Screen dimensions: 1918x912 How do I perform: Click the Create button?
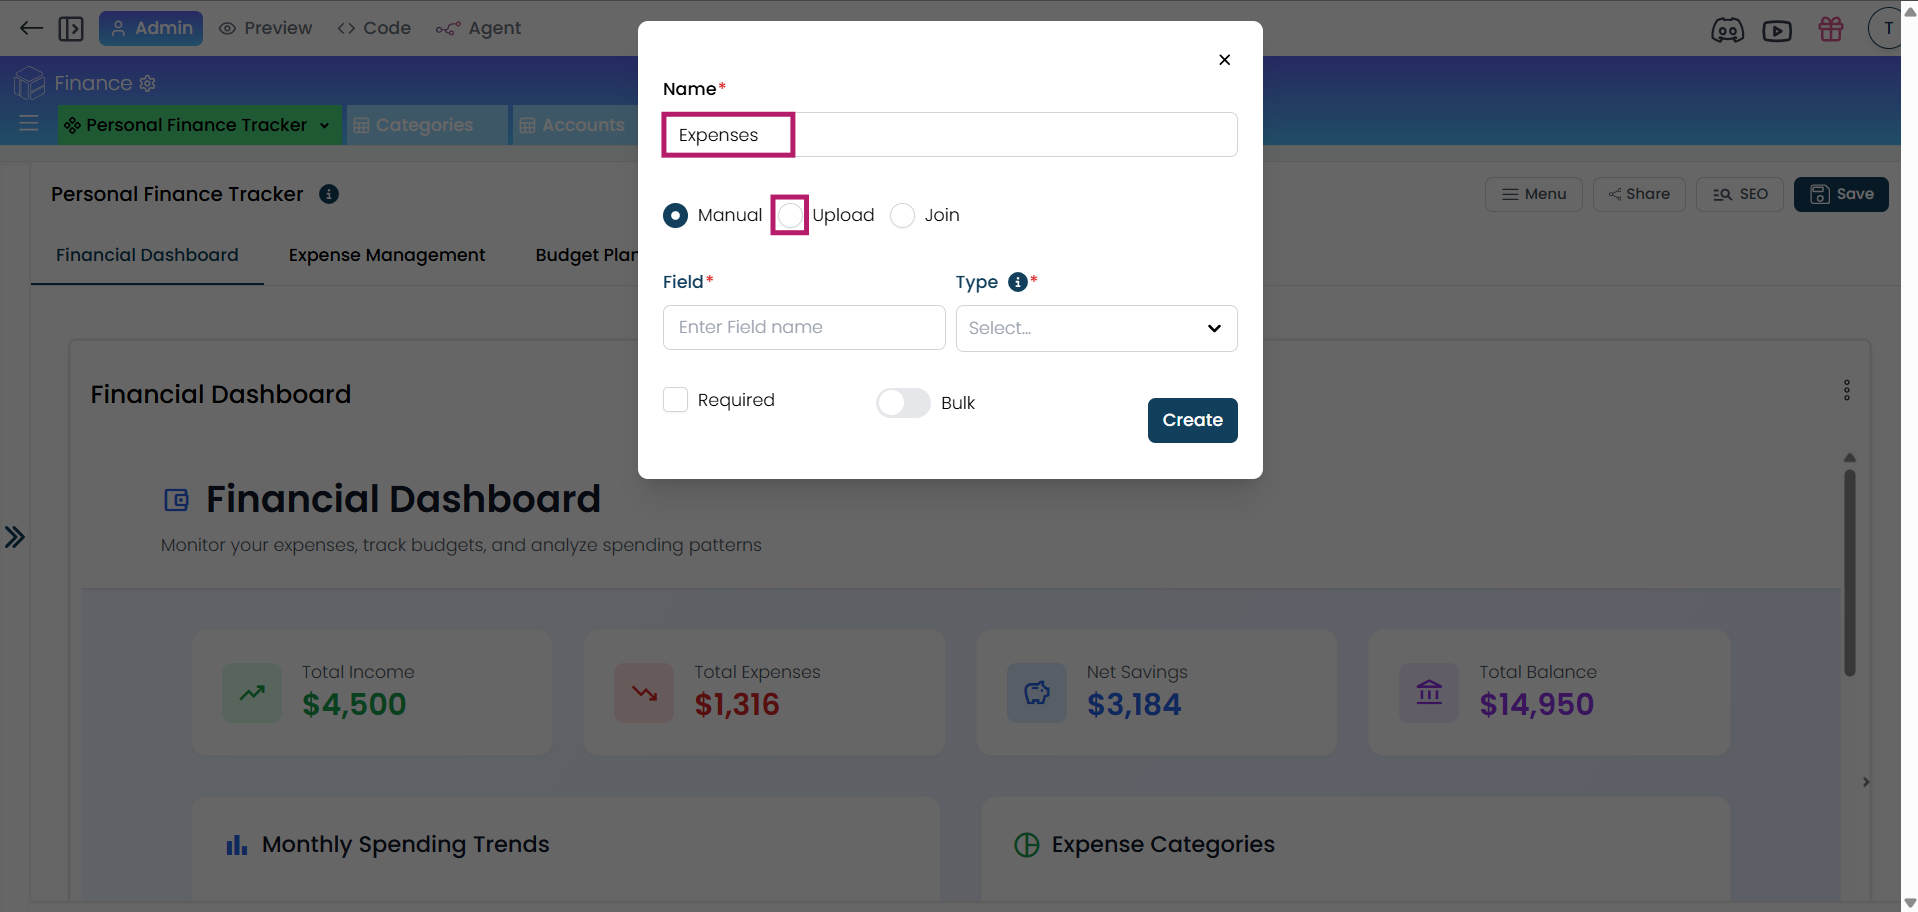[1192, 420]
